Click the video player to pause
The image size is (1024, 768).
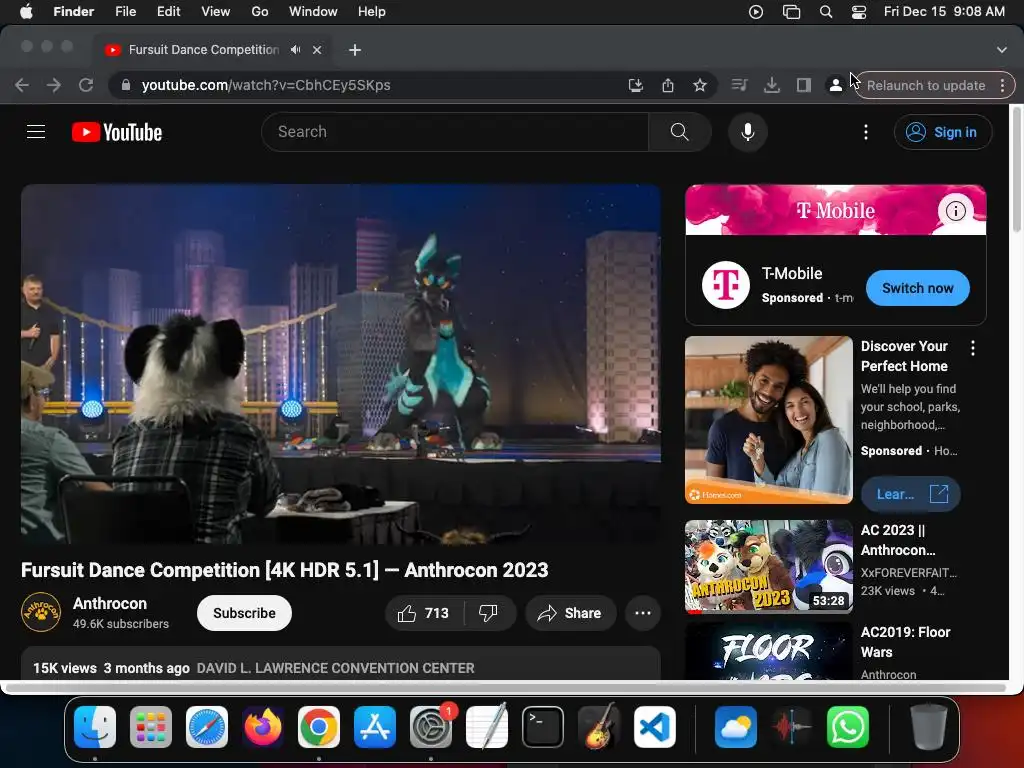click(x=341, y=364)
